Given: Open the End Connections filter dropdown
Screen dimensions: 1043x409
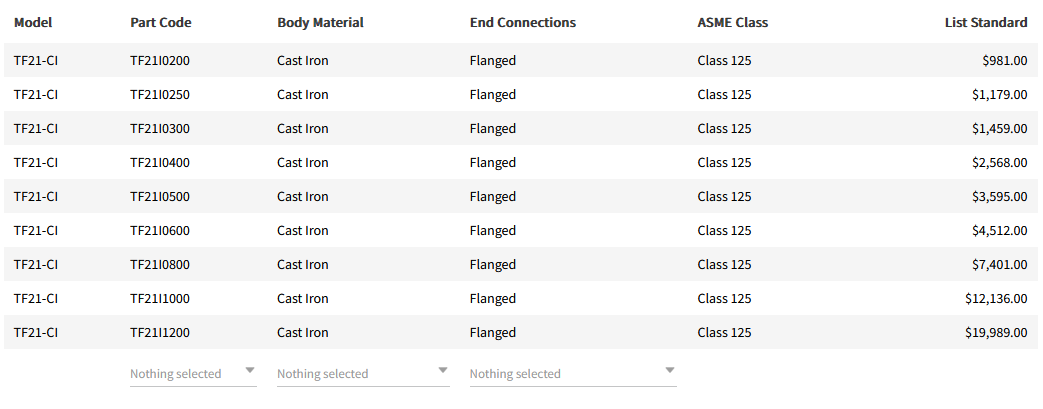Looking at the screenshot, I should coord(572,373).
